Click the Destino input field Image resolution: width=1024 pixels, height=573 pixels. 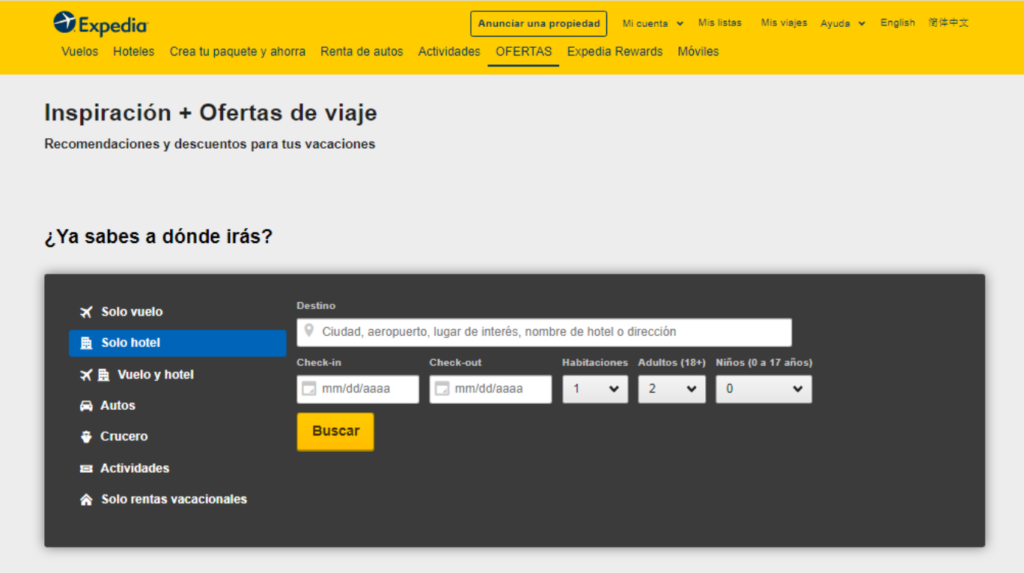point(544,332)
